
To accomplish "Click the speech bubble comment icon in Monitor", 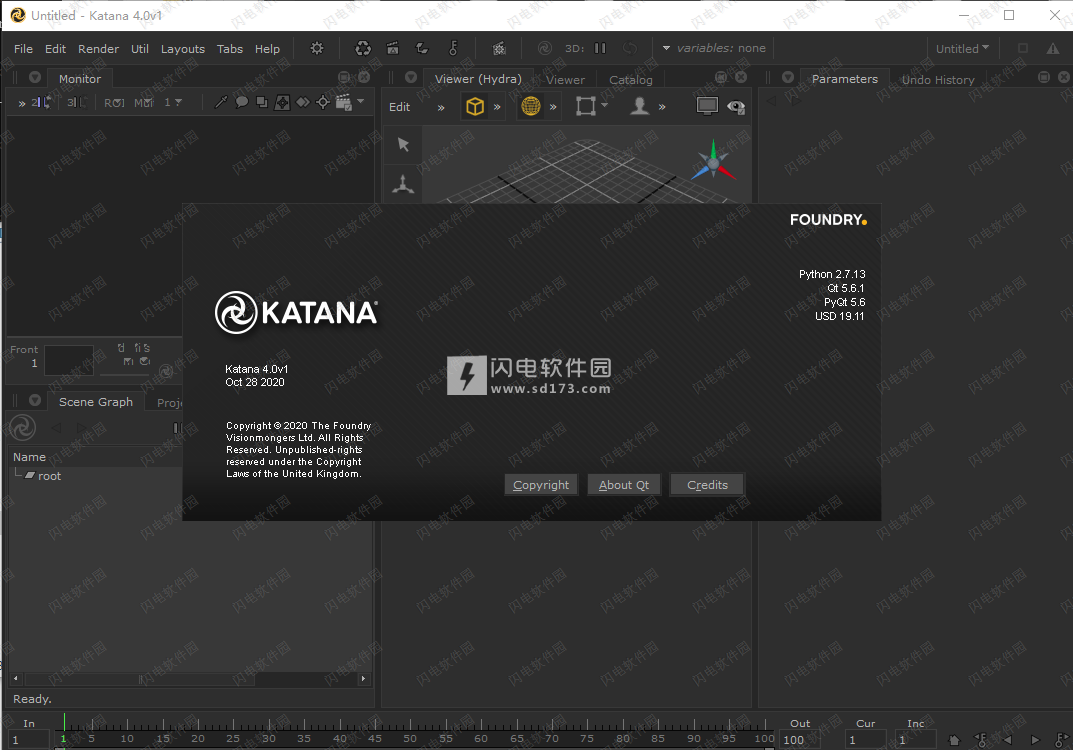I will click(x=242, y=102).
